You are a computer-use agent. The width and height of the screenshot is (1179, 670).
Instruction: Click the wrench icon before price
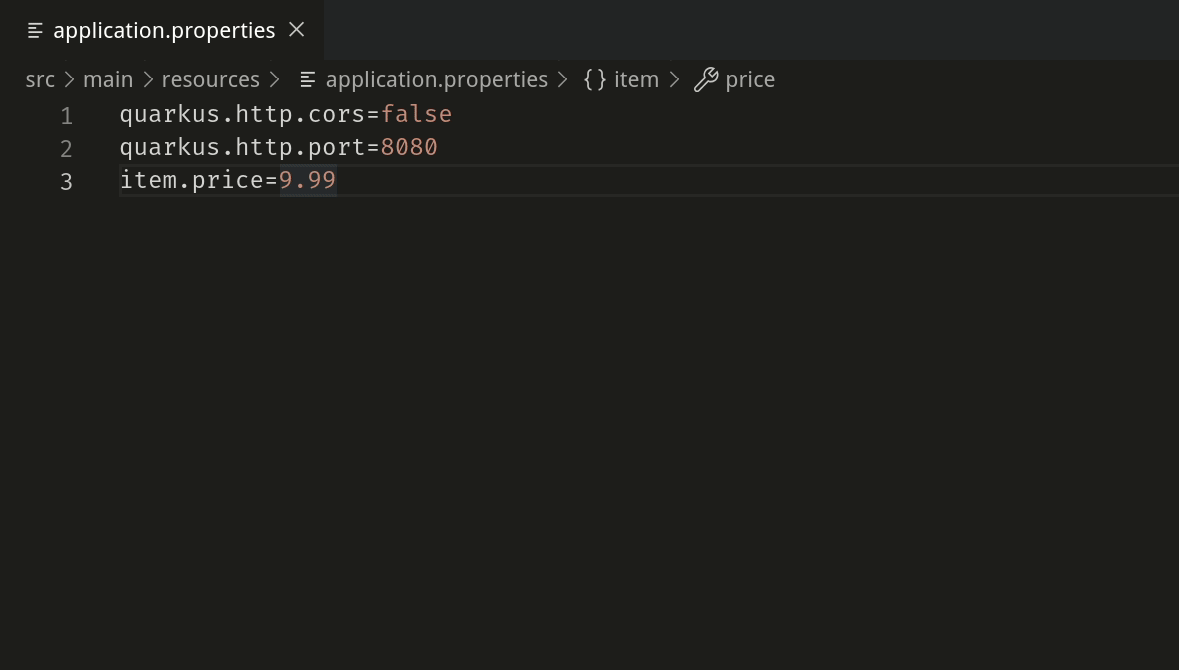pyautogui.click(x=706, y=80)
